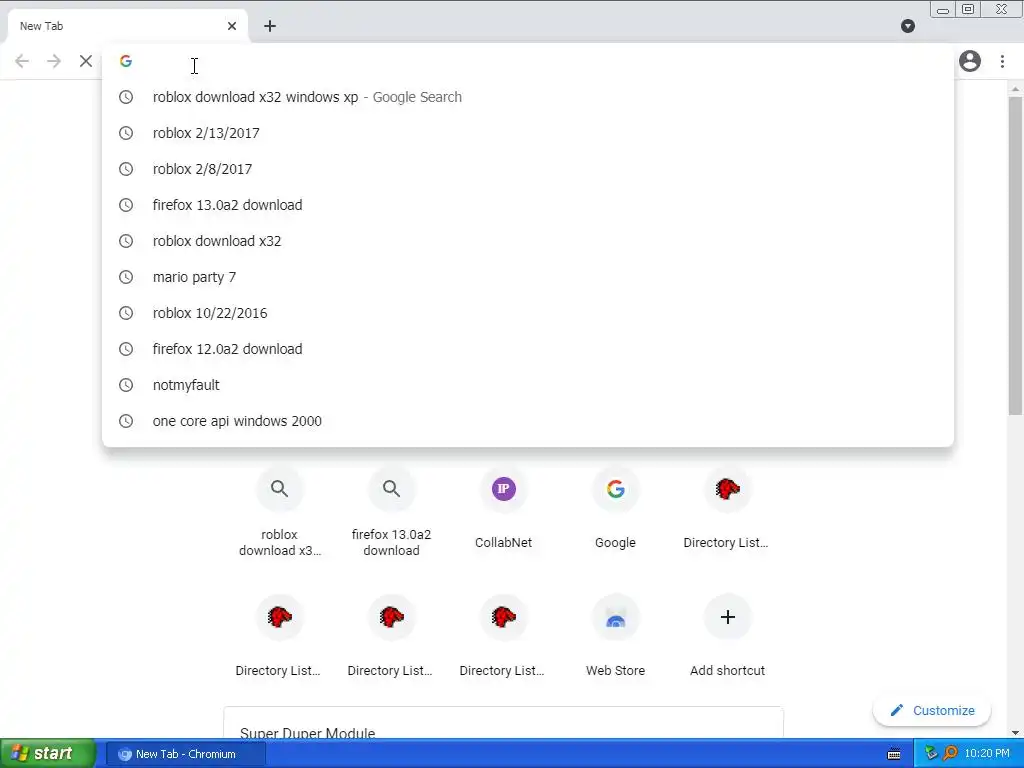1024x768 pixels.
Task: Select suggestion roblox download x32
Action: click(528, 241)
